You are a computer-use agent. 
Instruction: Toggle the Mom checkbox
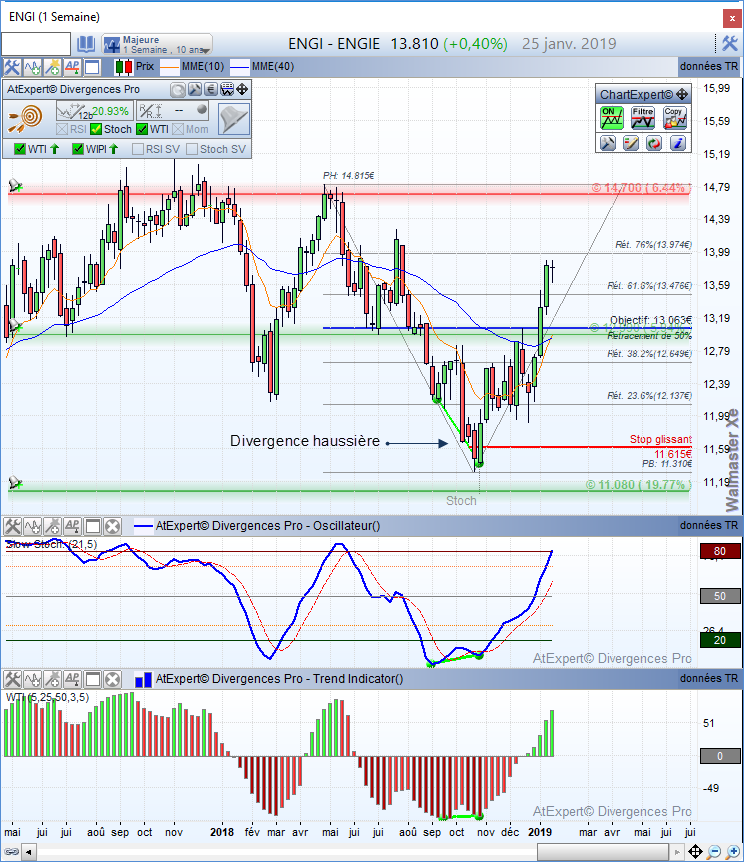pyautogui.click(x=178, y=129)
